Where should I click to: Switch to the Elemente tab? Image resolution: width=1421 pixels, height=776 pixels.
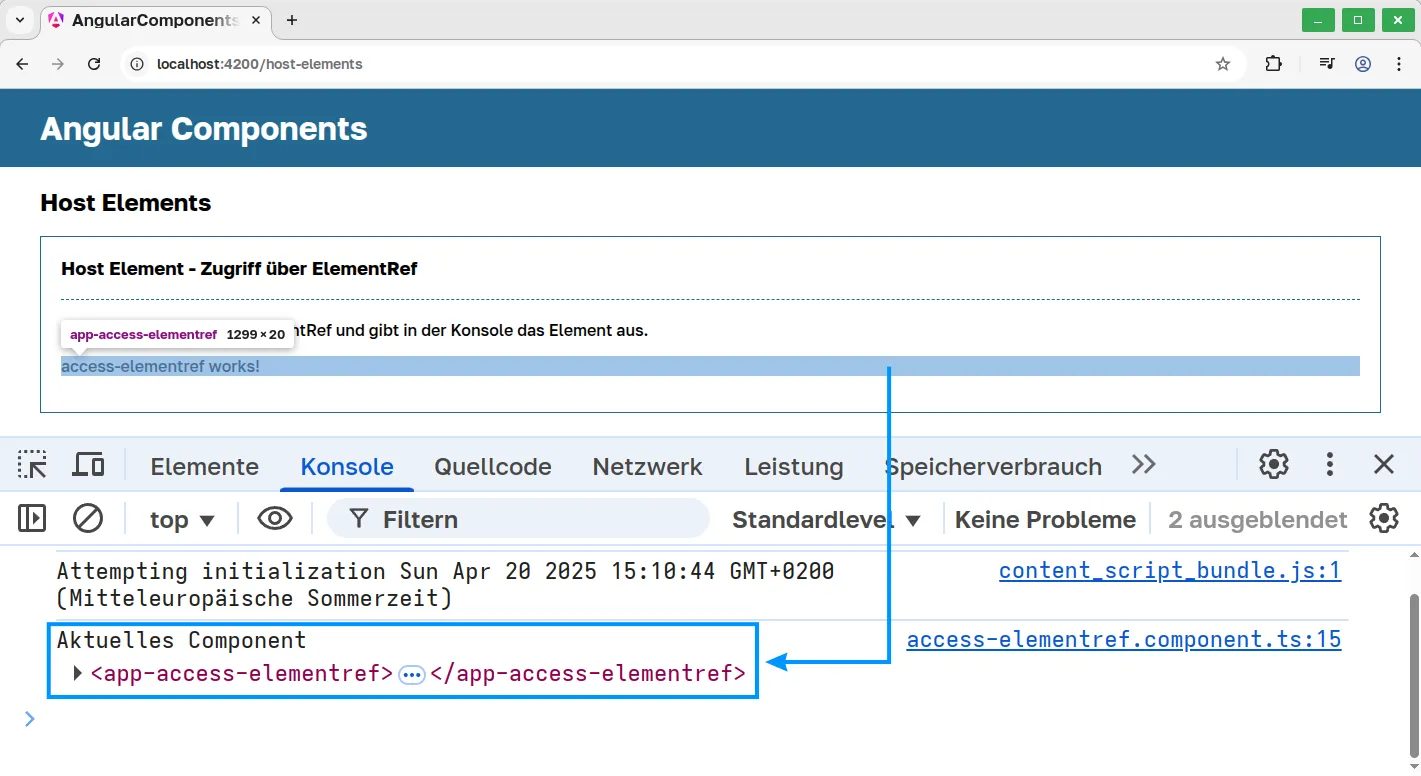pyautogui.click(x=205, y=467)
